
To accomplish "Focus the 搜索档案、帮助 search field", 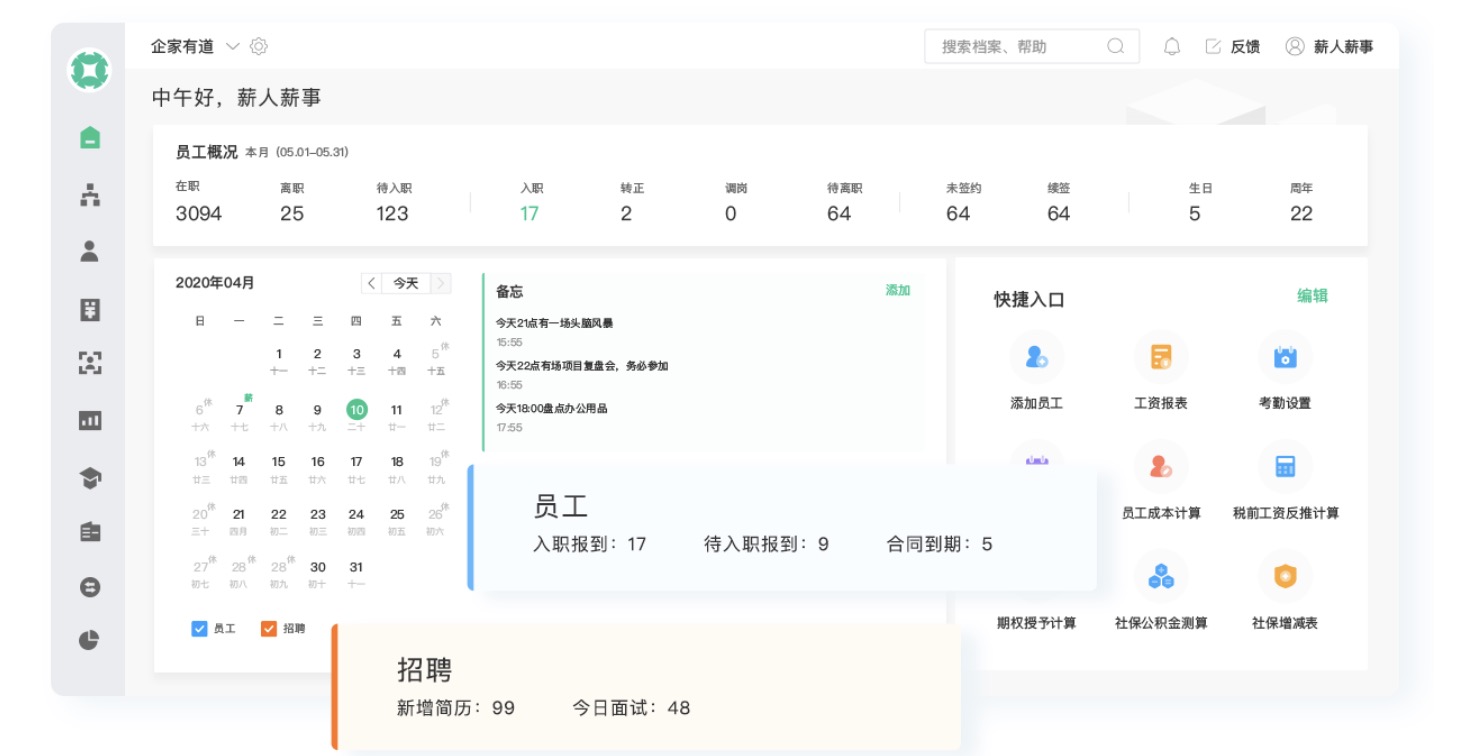I will tap(1032, 46).
